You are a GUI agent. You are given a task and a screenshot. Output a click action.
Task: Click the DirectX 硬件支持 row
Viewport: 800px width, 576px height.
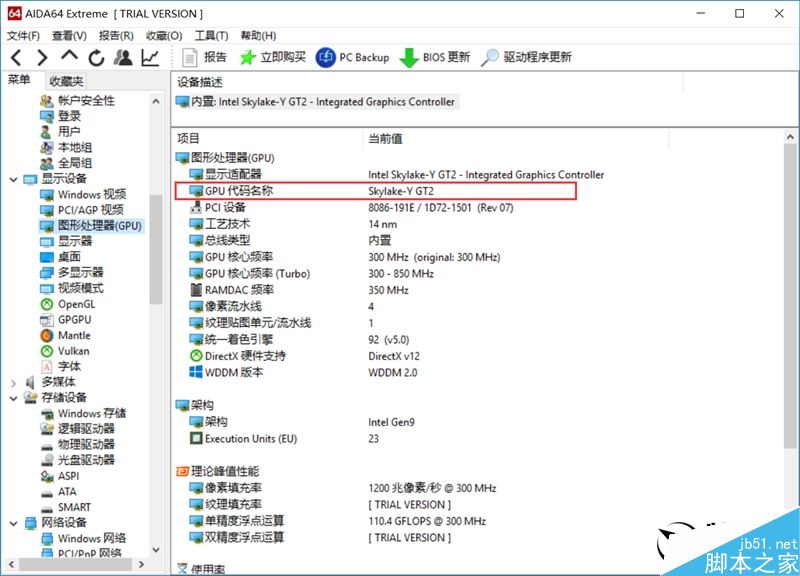click(304, 356)
